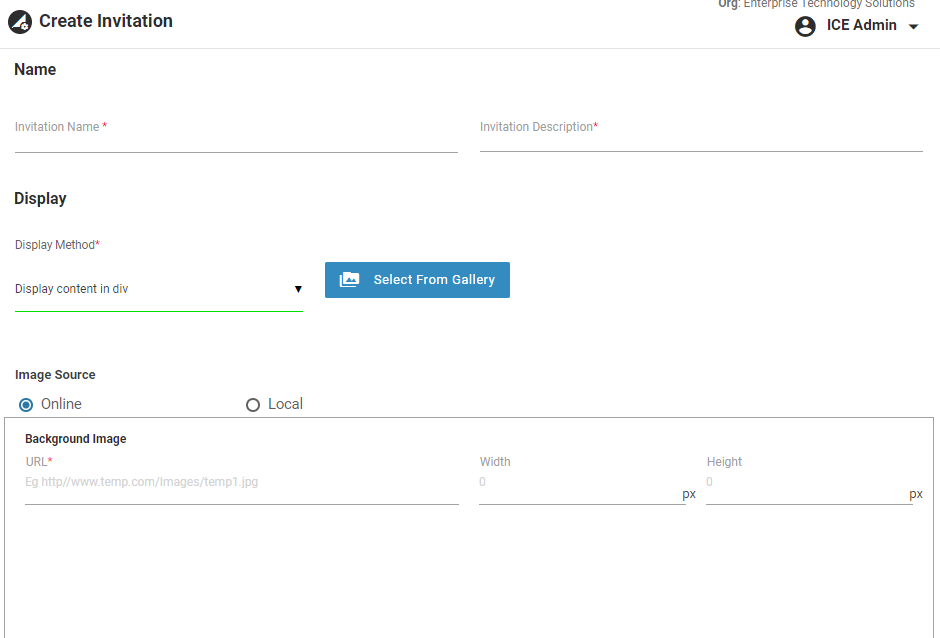Click the user avatar icon
The width and height of the screenshot is (940, 638).
coord(805,26)
